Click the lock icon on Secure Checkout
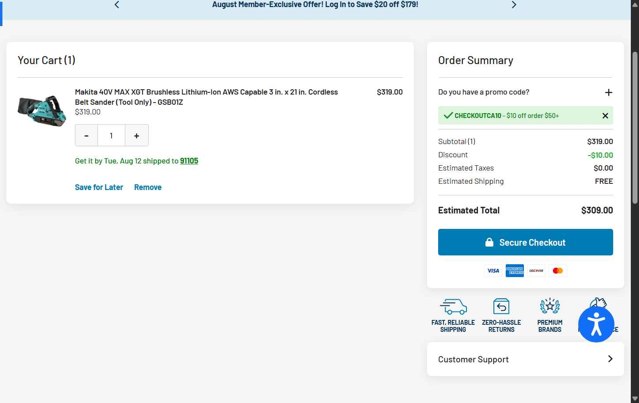639x403 pixels. click(489, 242)
